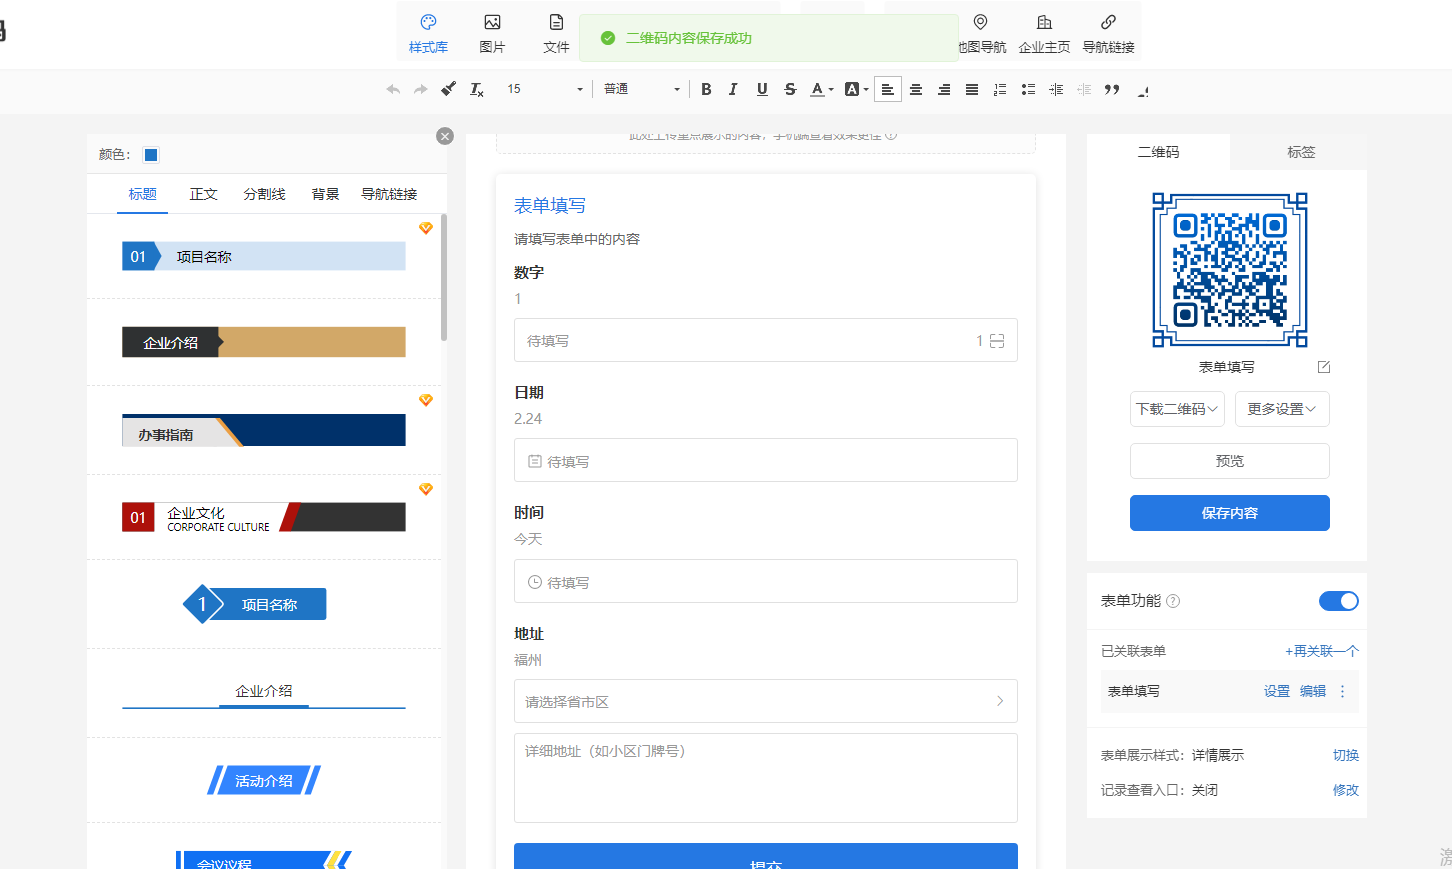
Task: Apply font color
Action: (817, 89)
